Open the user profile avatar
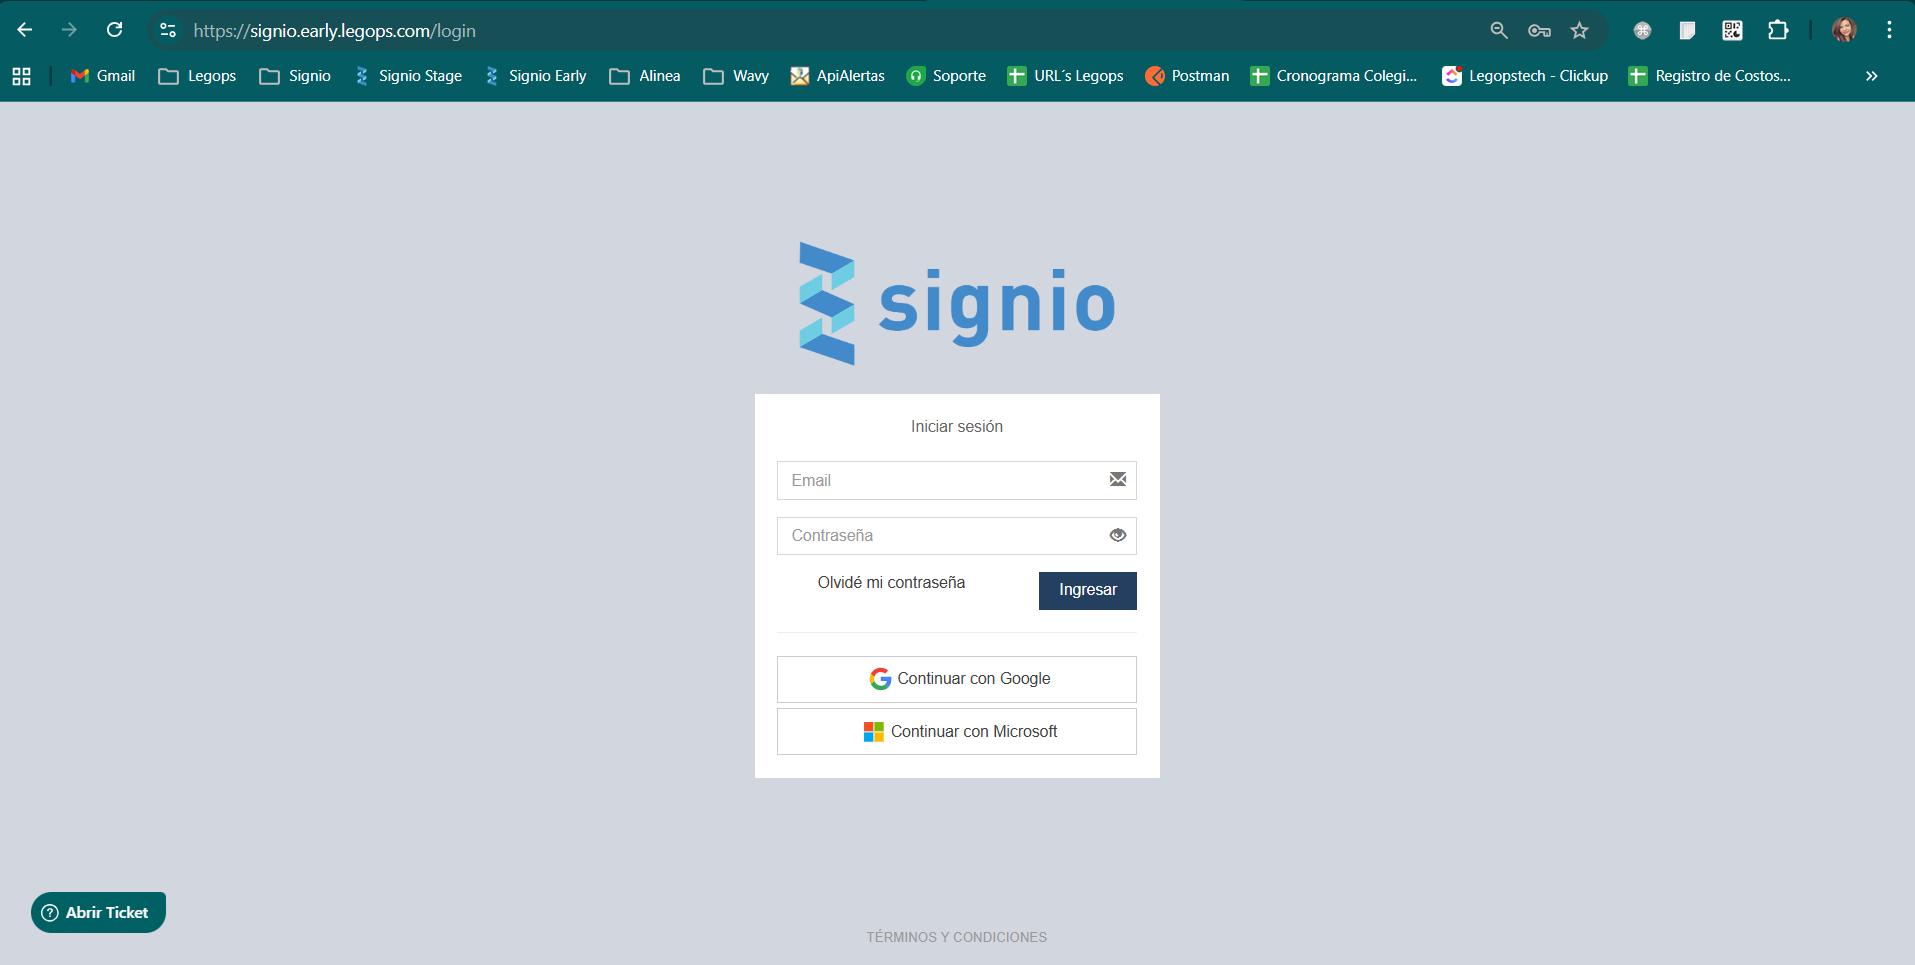Screen dimensions: 1915x965 [x=1844, y=31]
